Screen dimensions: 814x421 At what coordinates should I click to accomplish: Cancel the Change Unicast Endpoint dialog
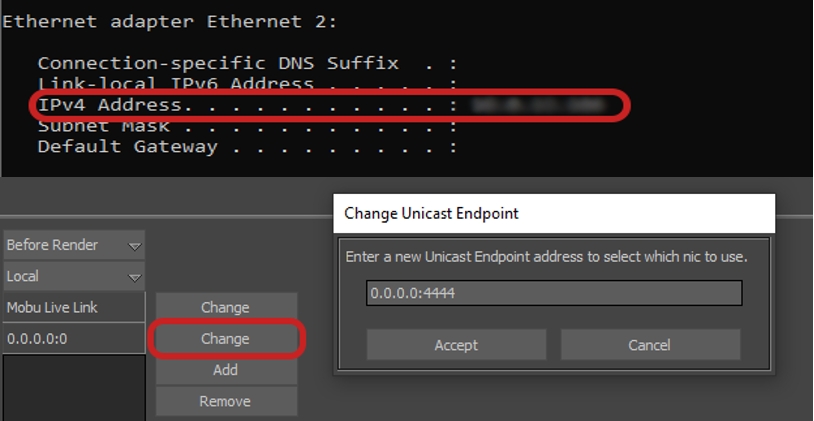[649, 345]
